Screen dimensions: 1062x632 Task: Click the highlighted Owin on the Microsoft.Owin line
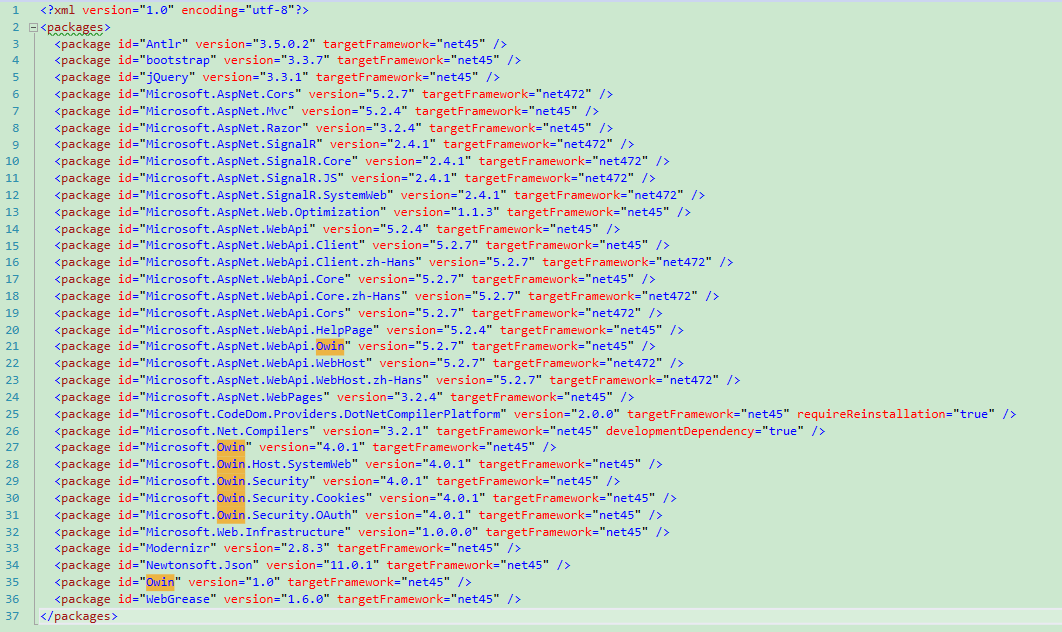point(231,446)
